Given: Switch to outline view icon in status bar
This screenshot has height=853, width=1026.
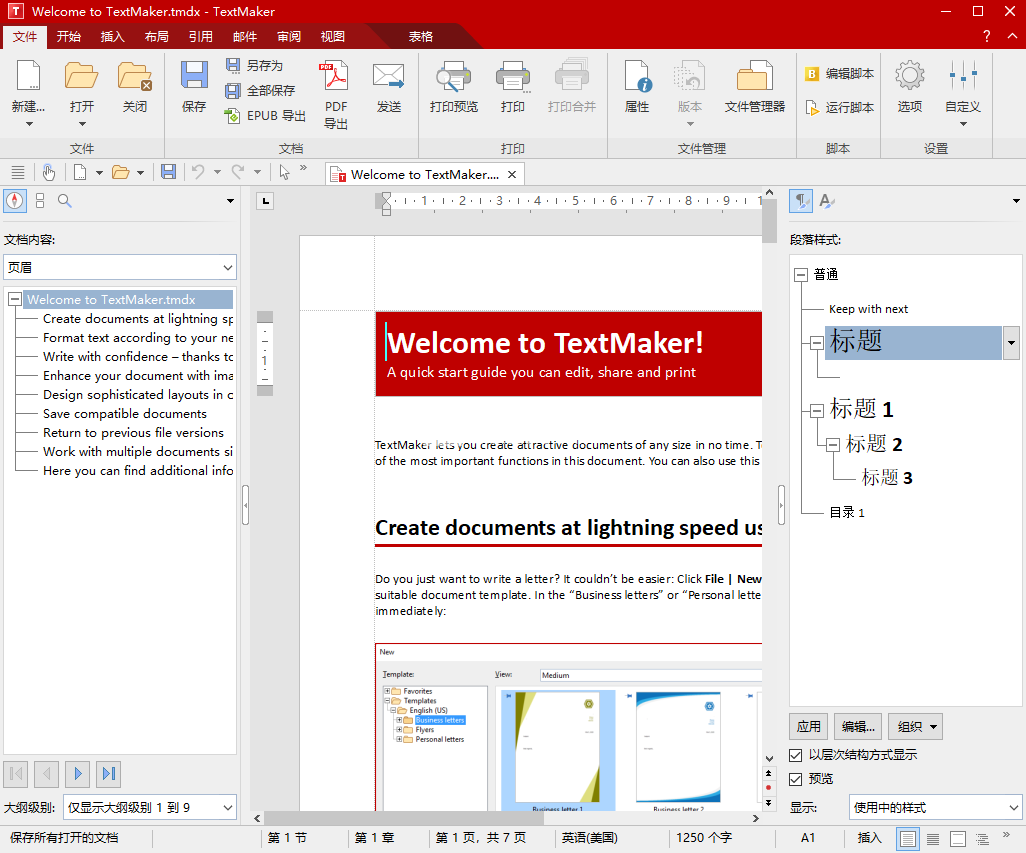Looking at the screenshot, I should point(982,838).
